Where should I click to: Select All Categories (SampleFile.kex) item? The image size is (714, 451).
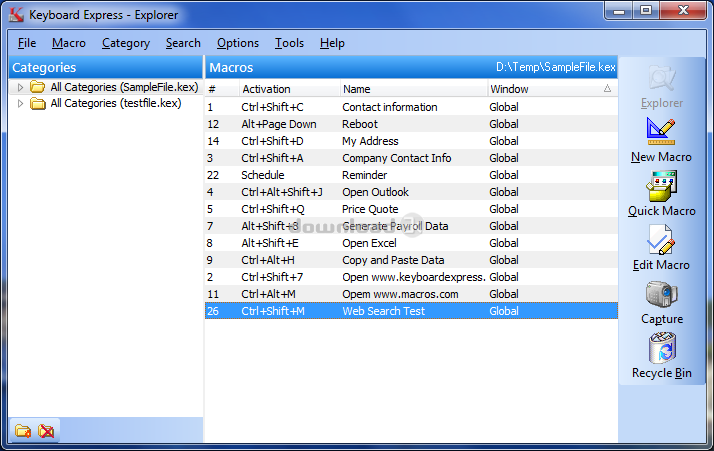pyautogui.click(x=124, y=87)
